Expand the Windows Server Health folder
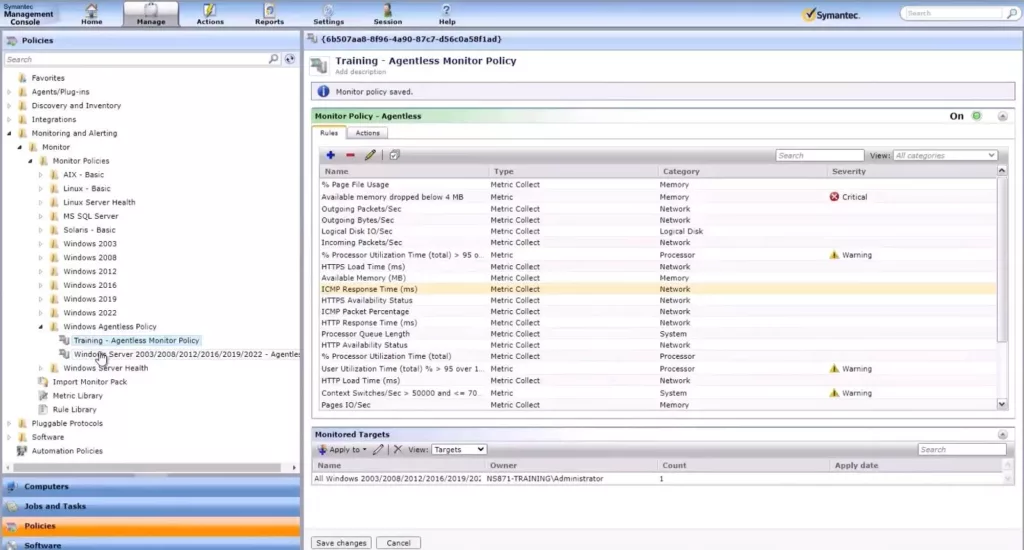This screenshot has height=550, width=1024. [x=40, y=368]
